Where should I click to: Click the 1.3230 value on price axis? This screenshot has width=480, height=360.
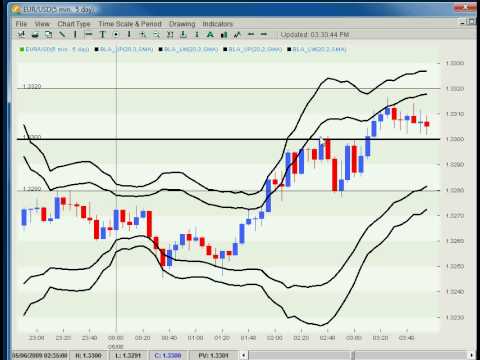[x=455, y=317]
